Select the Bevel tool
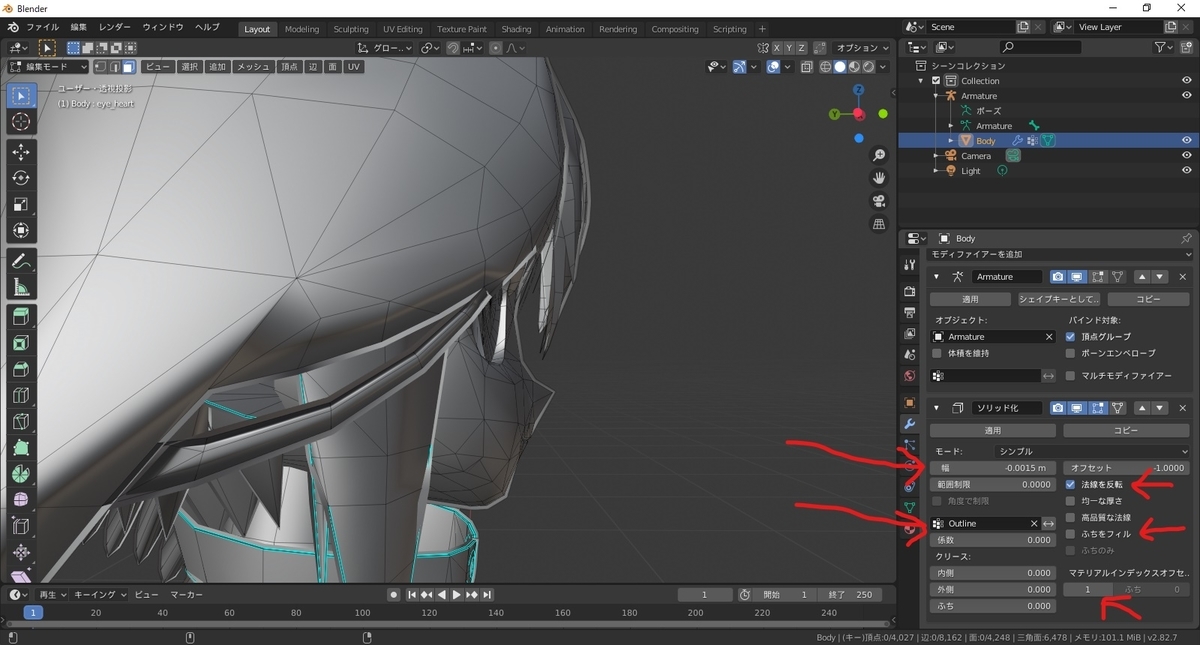 [21, 369]
